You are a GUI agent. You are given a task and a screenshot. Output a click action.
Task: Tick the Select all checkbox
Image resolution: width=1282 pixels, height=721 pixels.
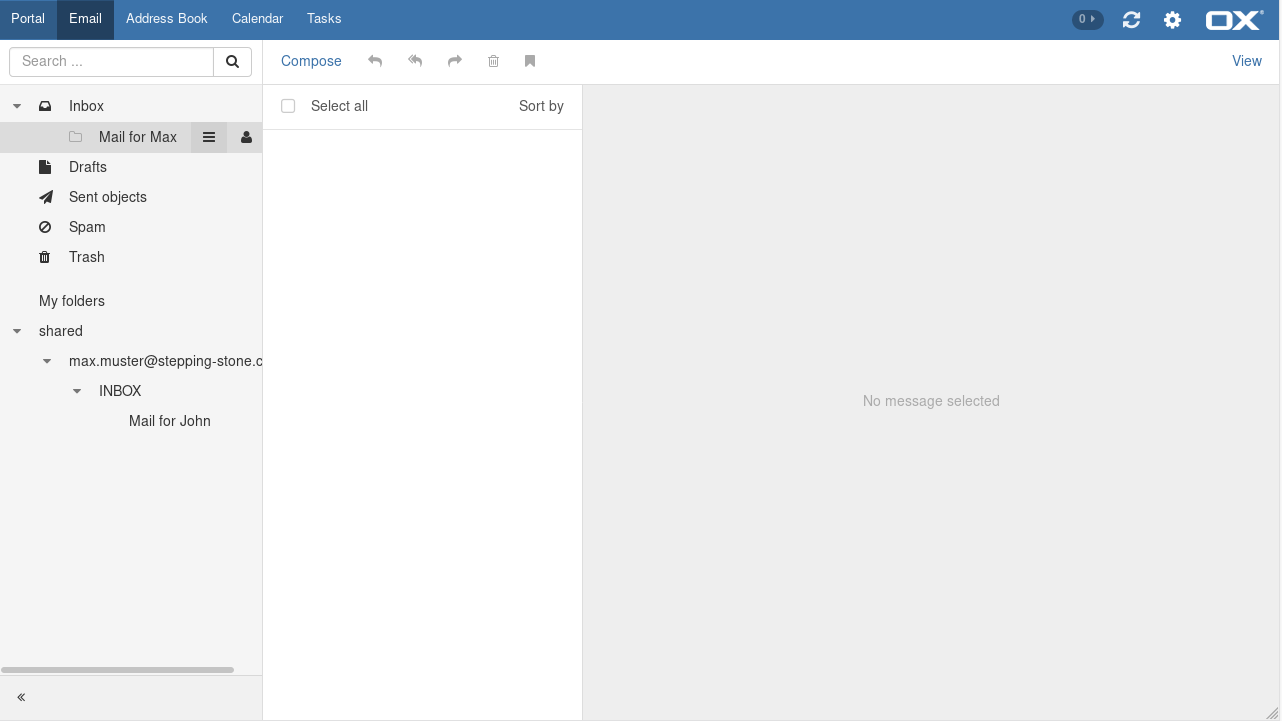[x=288, y=106]
